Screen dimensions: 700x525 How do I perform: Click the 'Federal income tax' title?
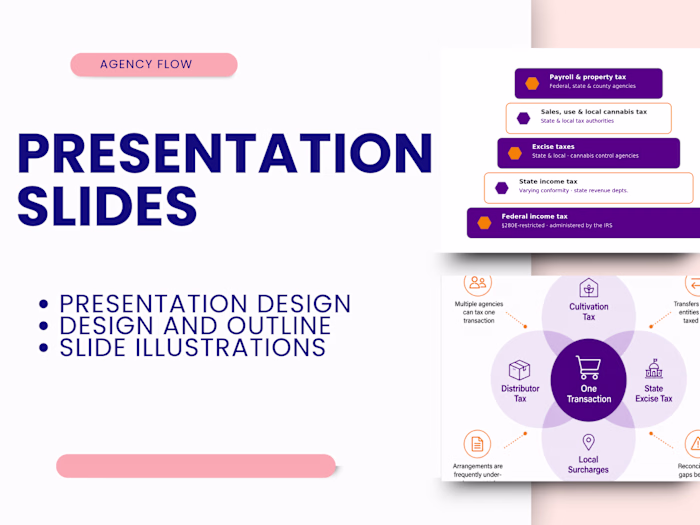click(534, 216)
